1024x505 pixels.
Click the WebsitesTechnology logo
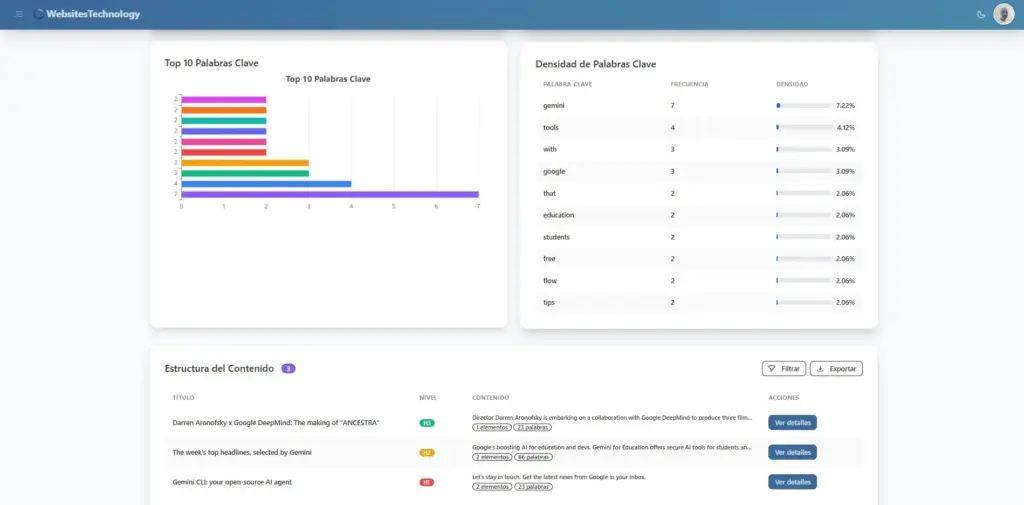[87, 14]
